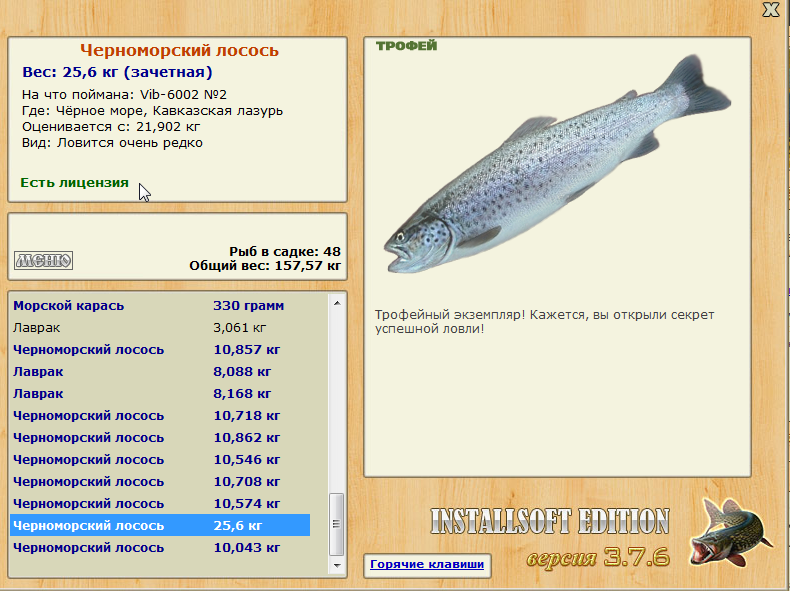Click the Есть лицензия text
The width and height of the screenshot is (790, 591).
[75, 182]
